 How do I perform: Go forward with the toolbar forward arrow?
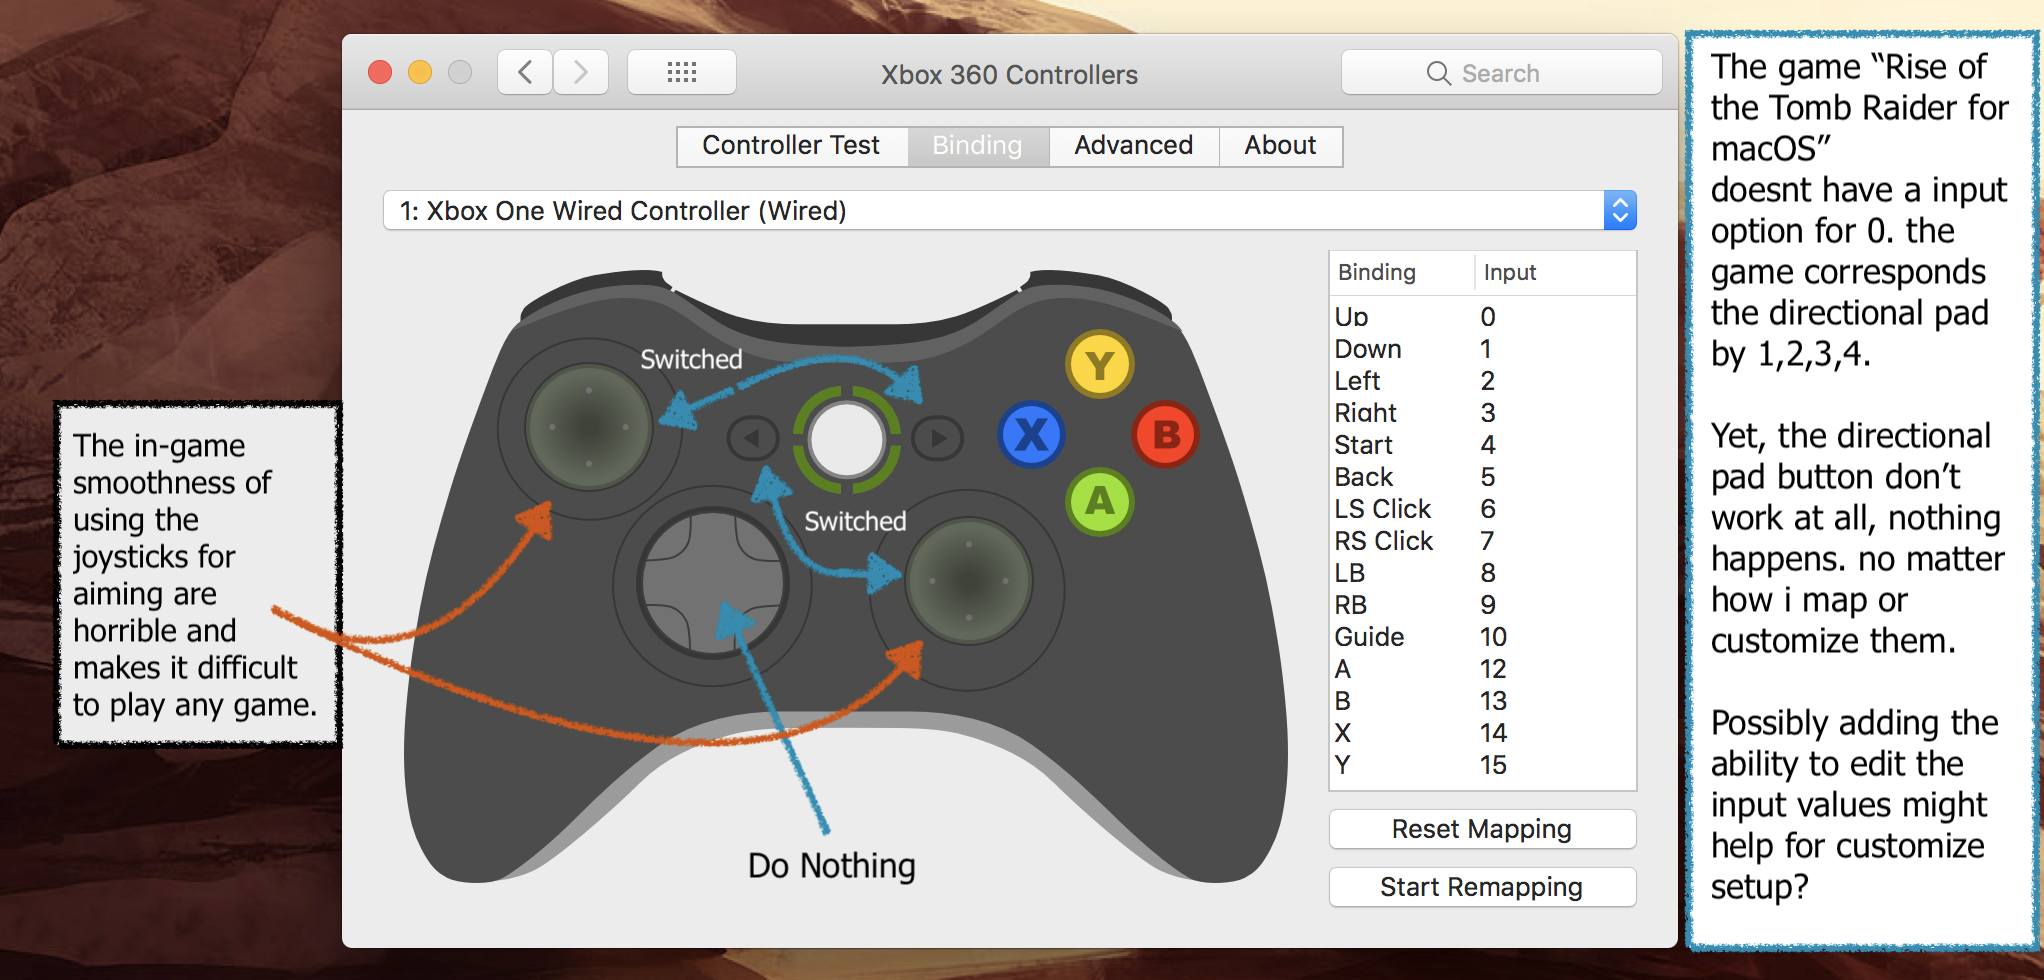point(581,73)
